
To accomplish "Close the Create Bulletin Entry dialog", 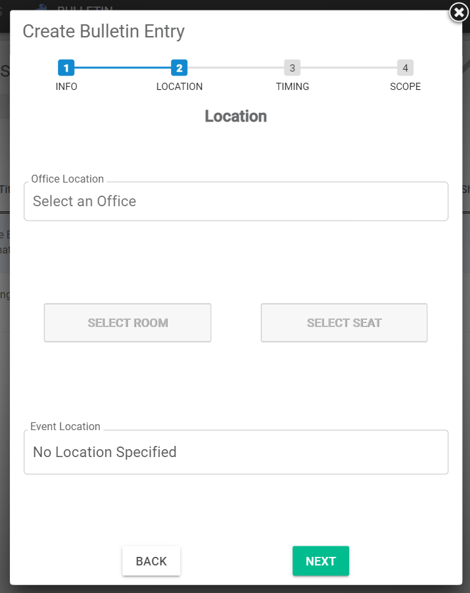I will tap(459, 12).
